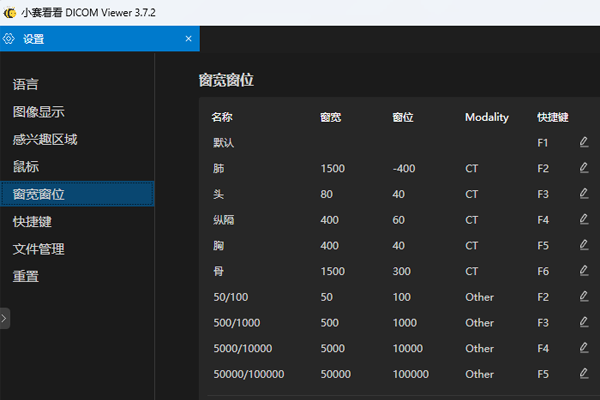Edit the 骨 window preset
Image resolution: width=600 pixels, height=400 pixels.
point(584,270)
